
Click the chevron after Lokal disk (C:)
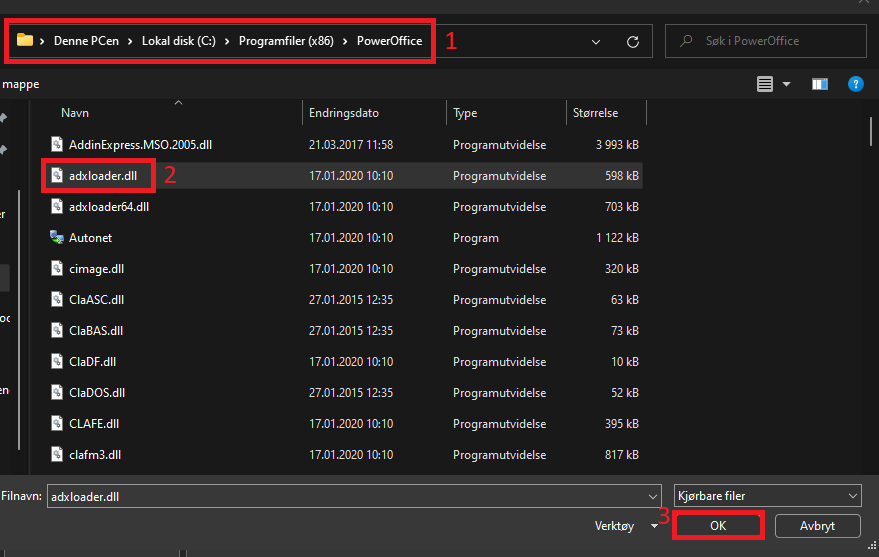click(x=227, y=41)
